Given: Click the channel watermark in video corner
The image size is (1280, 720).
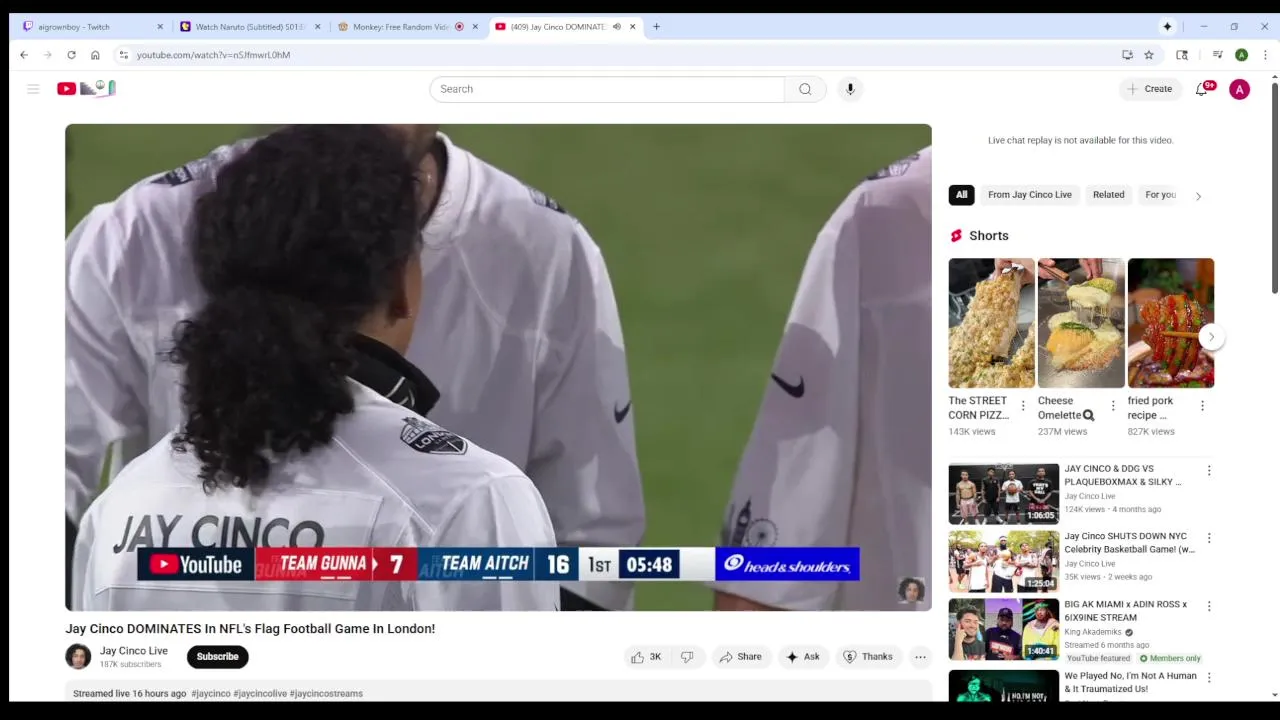Looking at the screenshot, I should click(x=910, y=589).
